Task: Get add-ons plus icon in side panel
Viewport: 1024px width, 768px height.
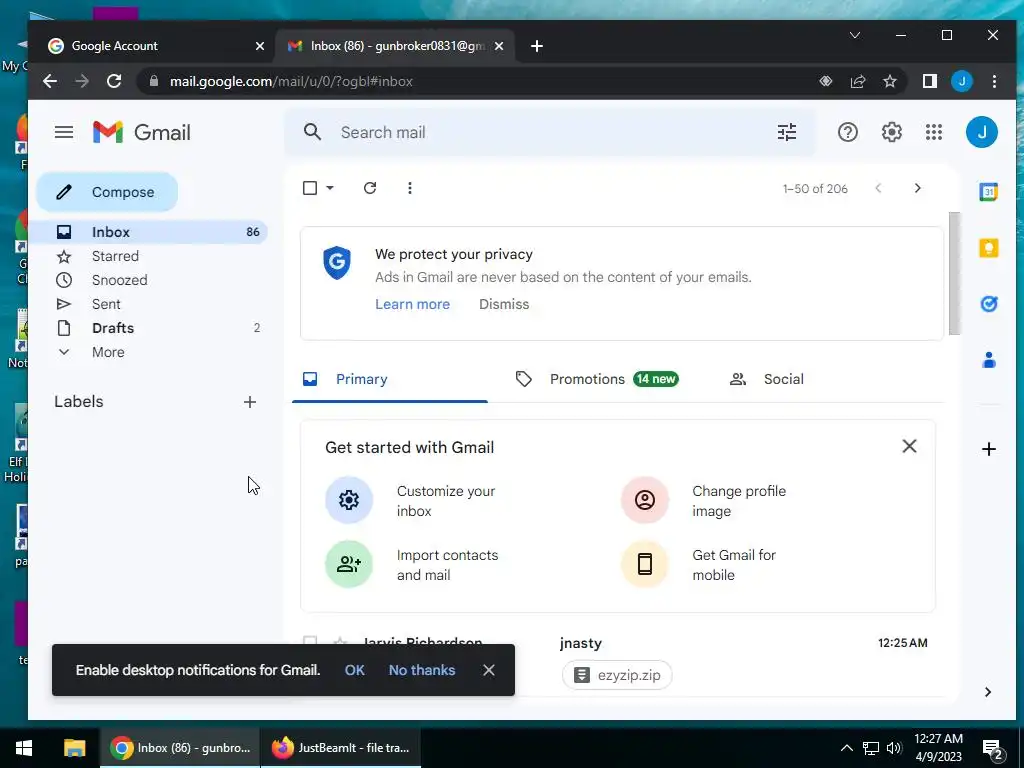Action: 989,449
